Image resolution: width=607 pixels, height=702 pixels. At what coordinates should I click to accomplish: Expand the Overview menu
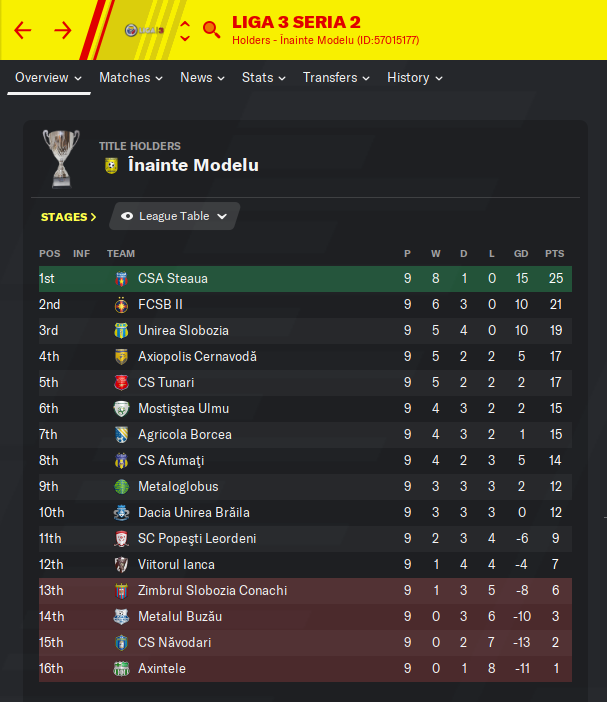tap(48, 78)
